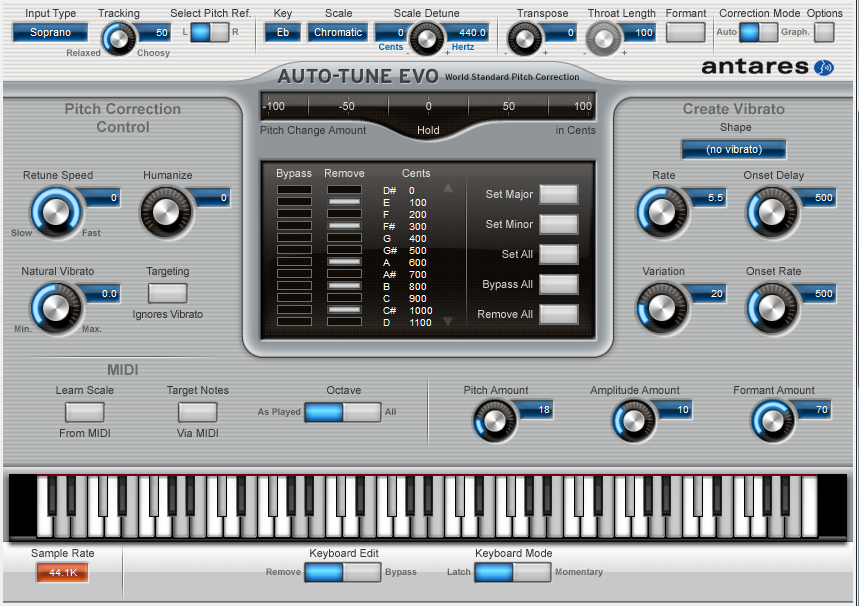Toggle Remove box for E note
Screen dimensions: 859x606
[345, 202]
